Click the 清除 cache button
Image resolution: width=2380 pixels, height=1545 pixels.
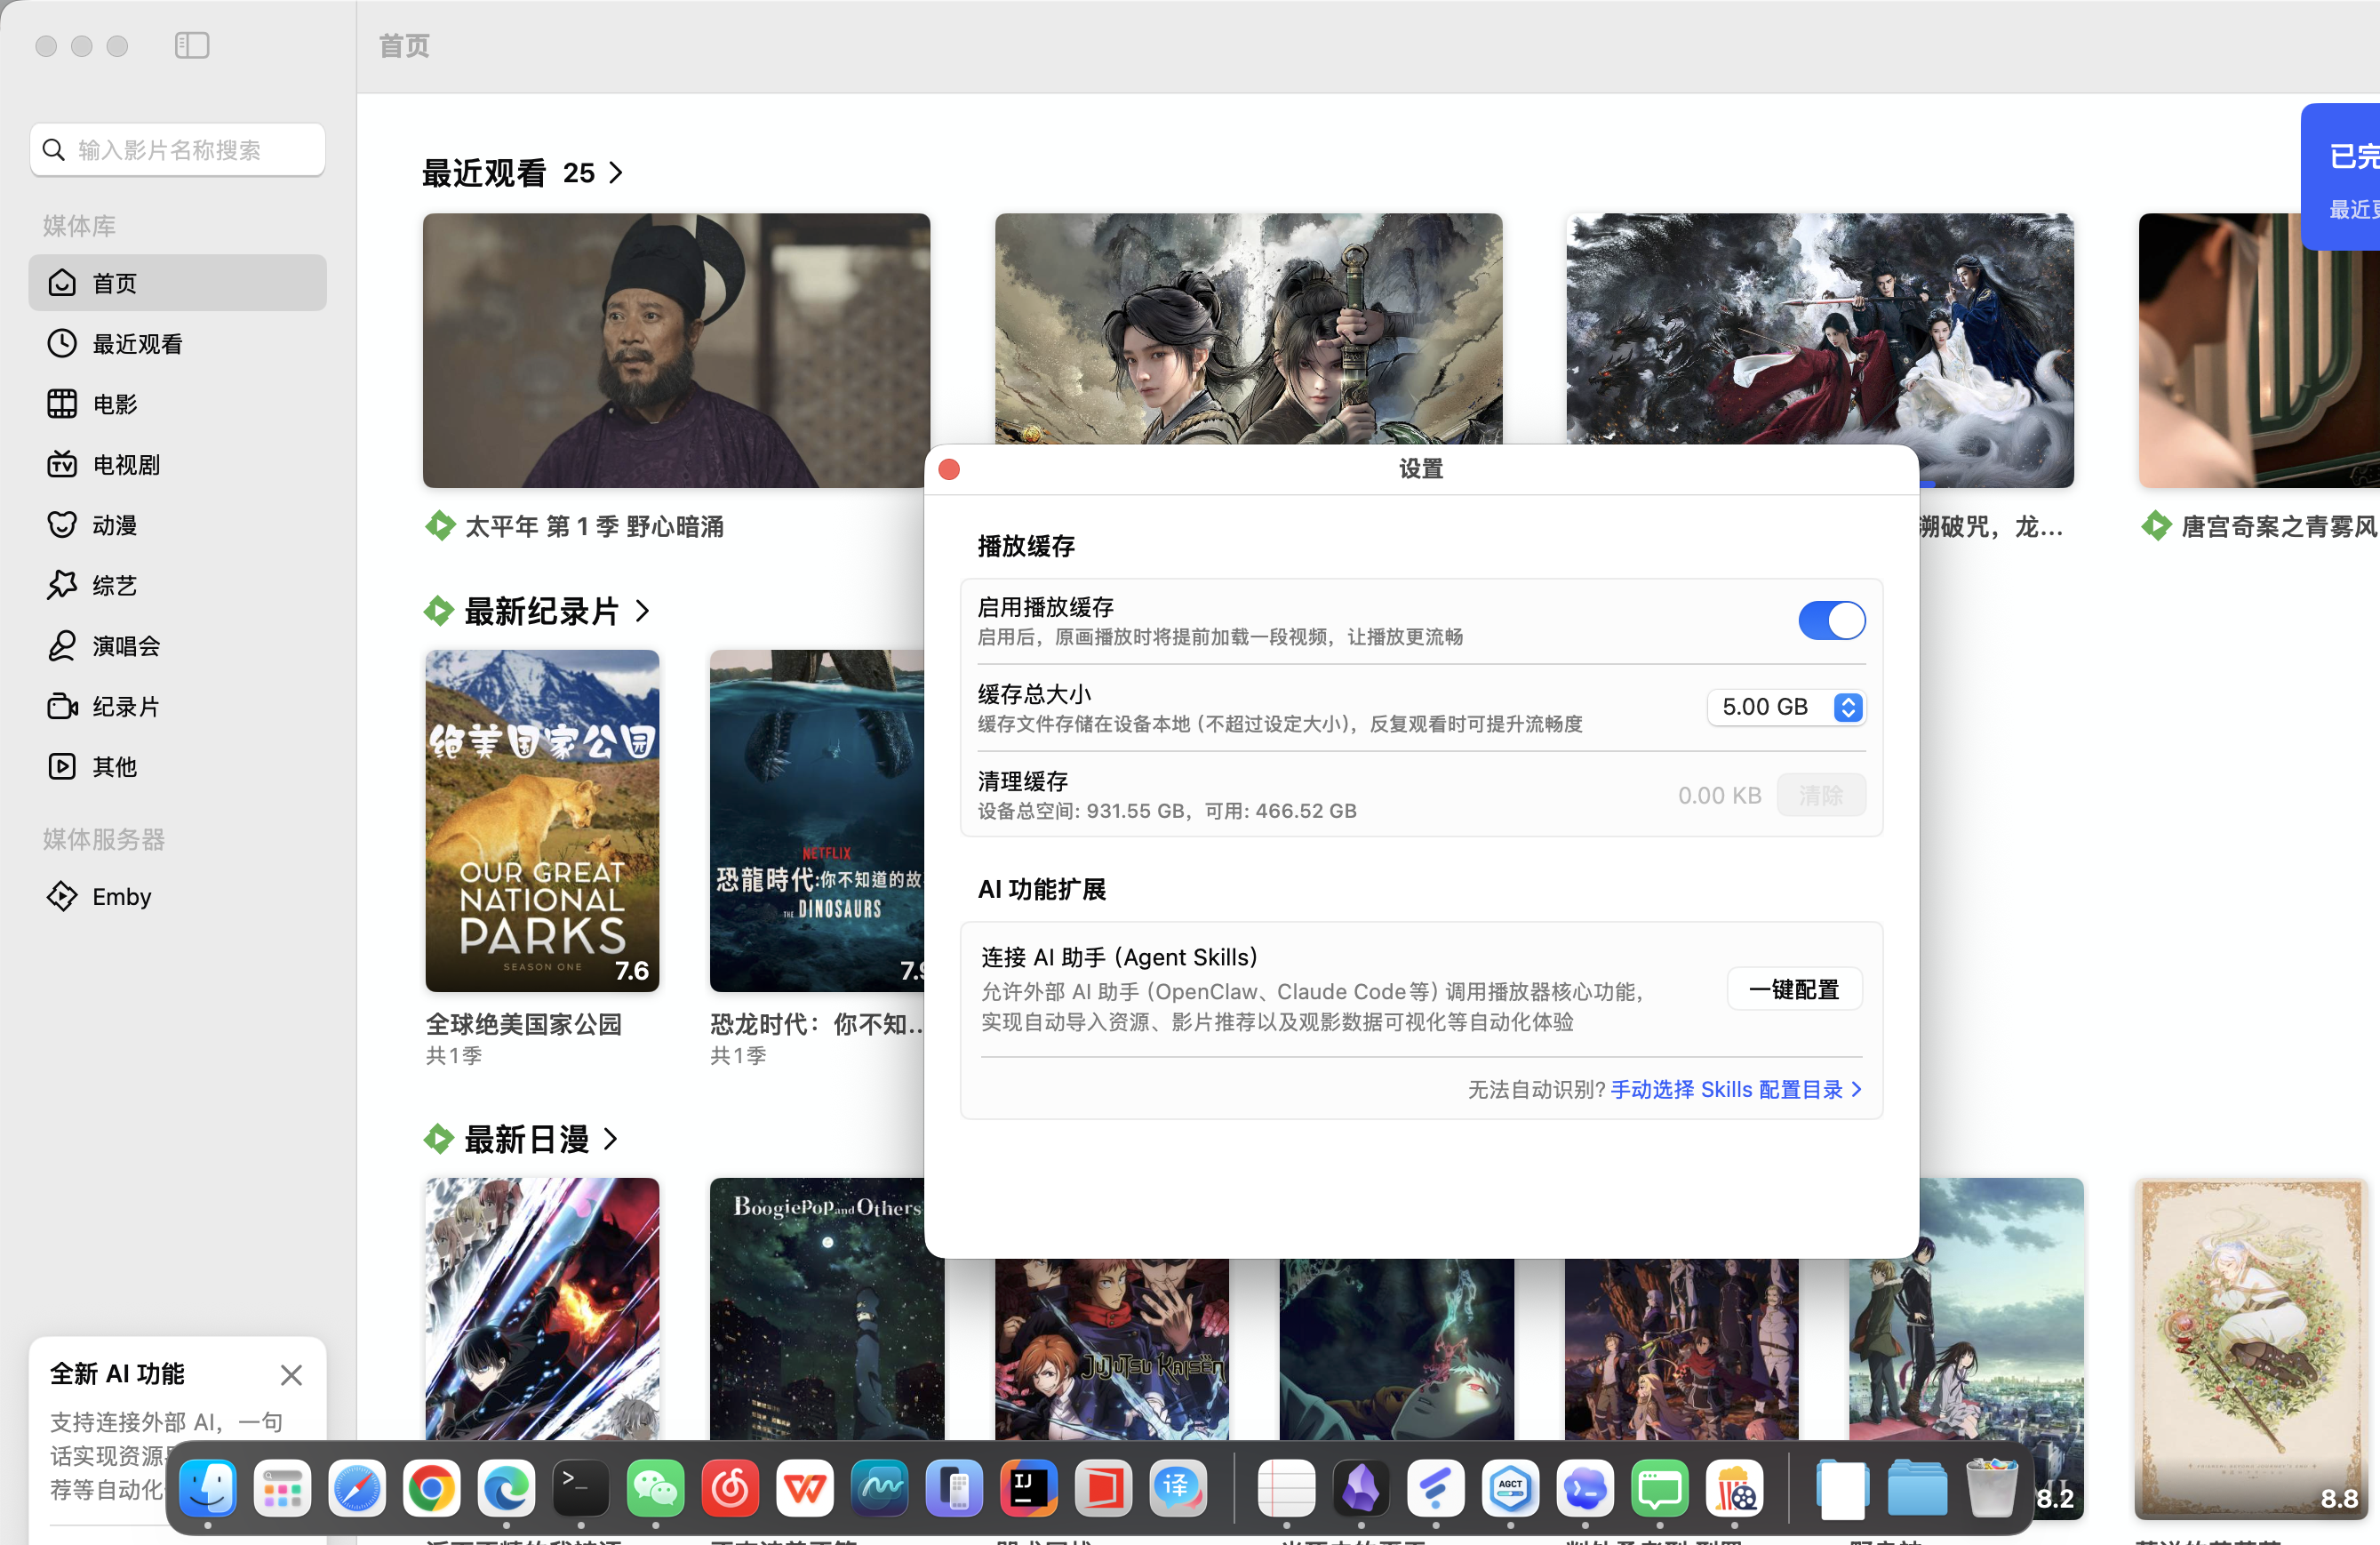click(x=1820, y=795)
